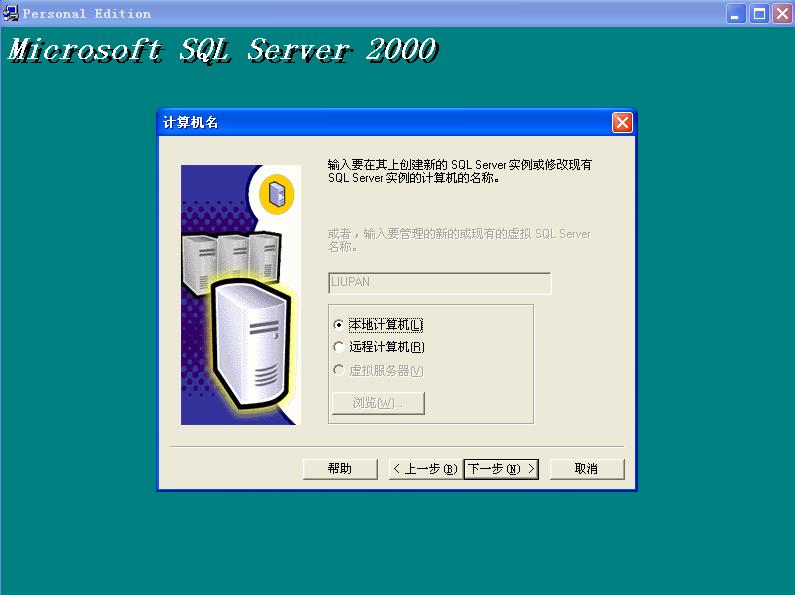This screenshot has width=795, height=595.
Task: Minimize the Personal Edition window
Action: (736, 14)
